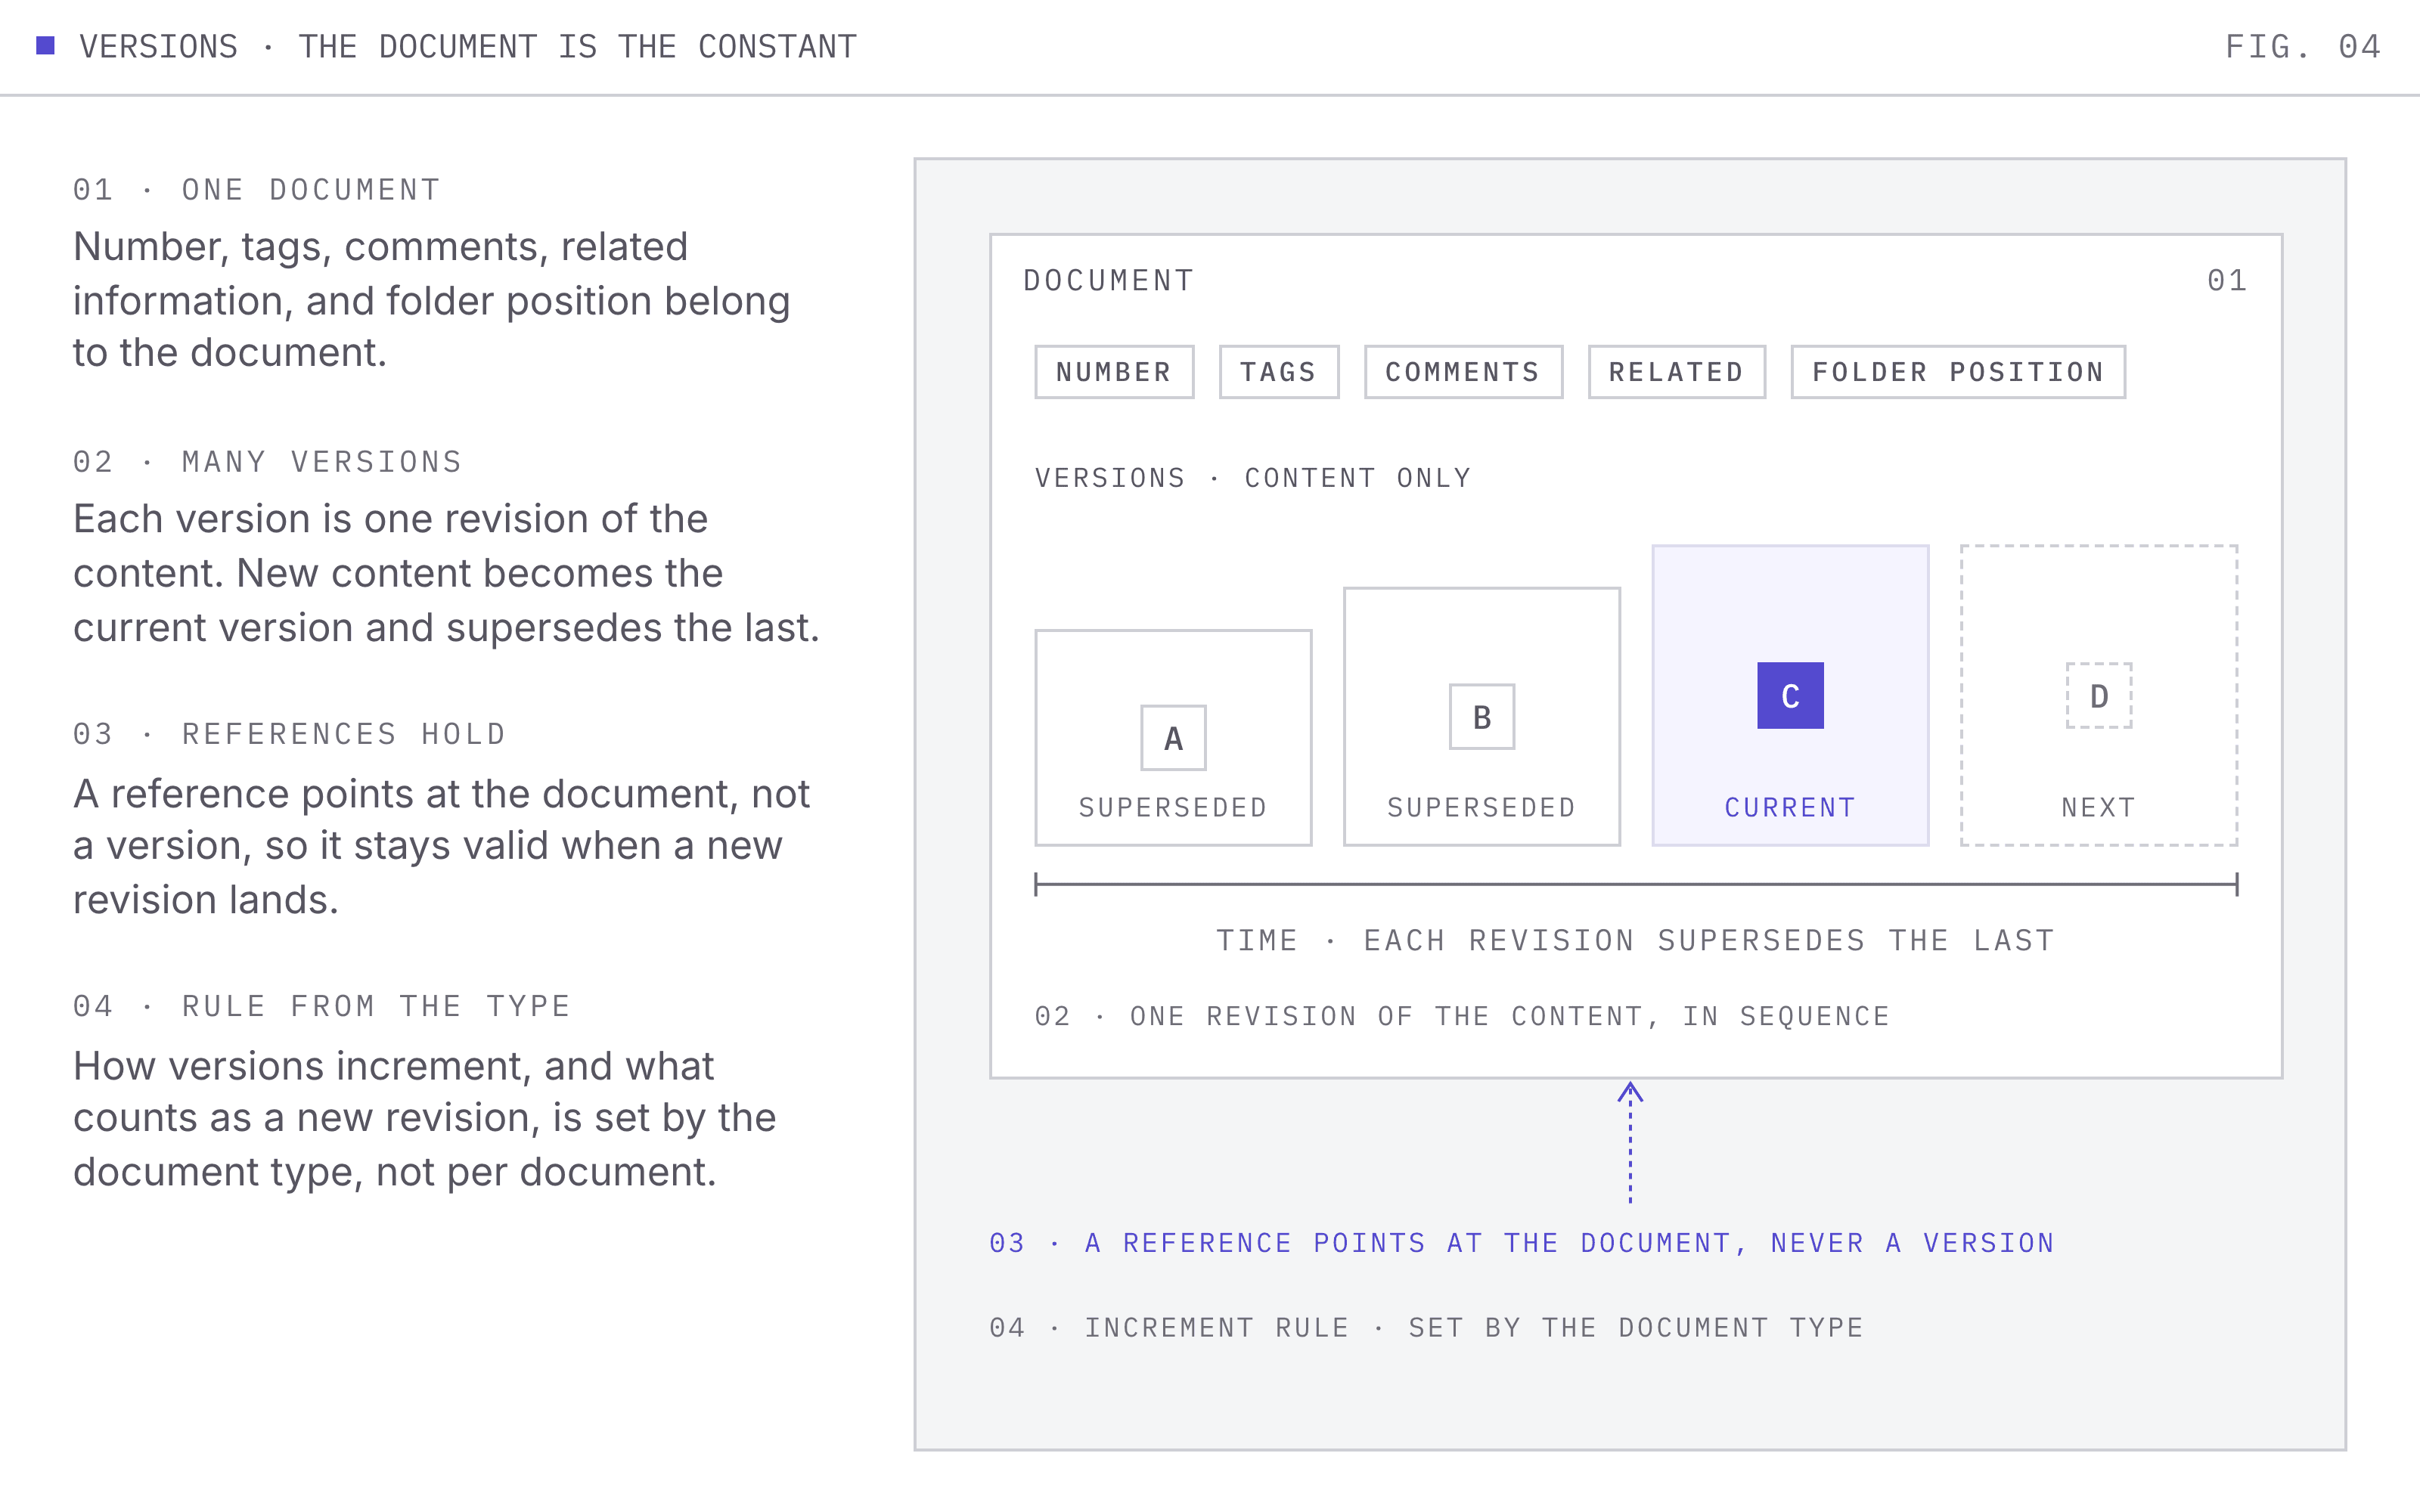
Task: Select the NEXT dashed version card
Action: pos(2099,695)
